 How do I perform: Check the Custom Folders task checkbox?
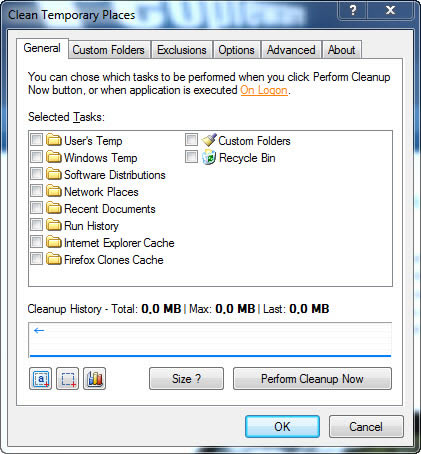(x=191, y=140)
